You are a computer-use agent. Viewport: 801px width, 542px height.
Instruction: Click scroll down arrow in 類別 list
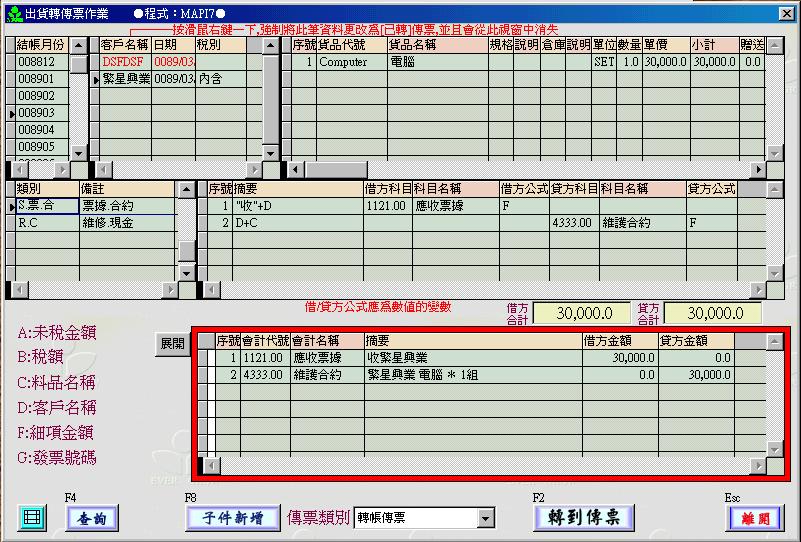tap(186, 272)
